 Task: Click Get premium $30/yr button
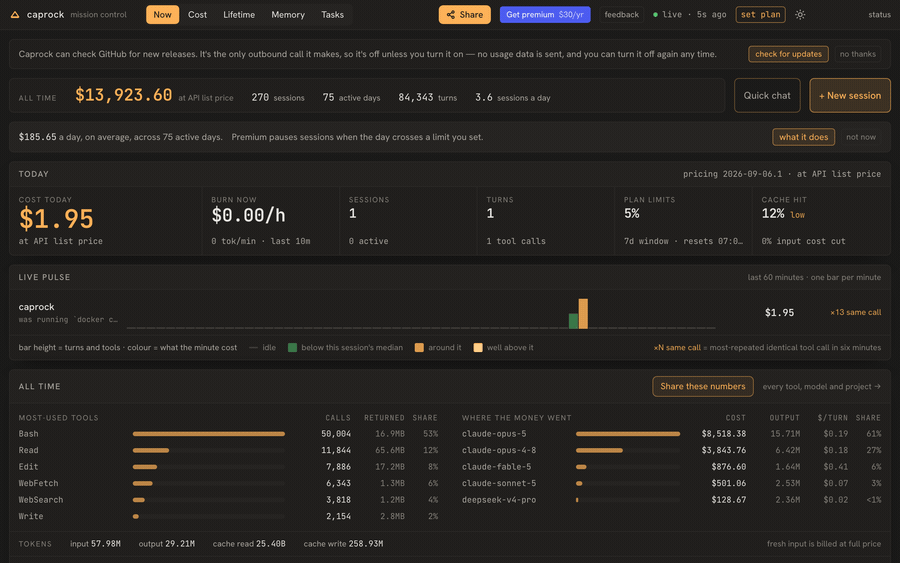pyautogui.click(x=545, y=15)
